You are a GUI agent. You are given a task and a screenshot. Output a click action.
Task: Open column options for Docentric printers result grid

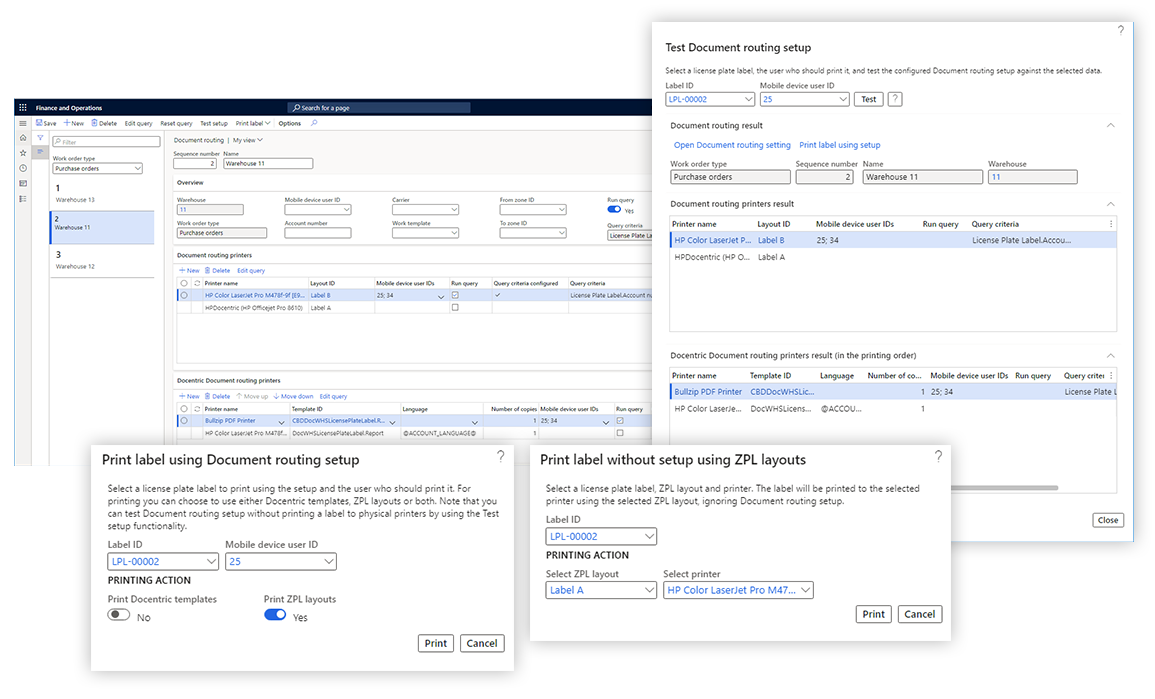tap(1111, 376)
